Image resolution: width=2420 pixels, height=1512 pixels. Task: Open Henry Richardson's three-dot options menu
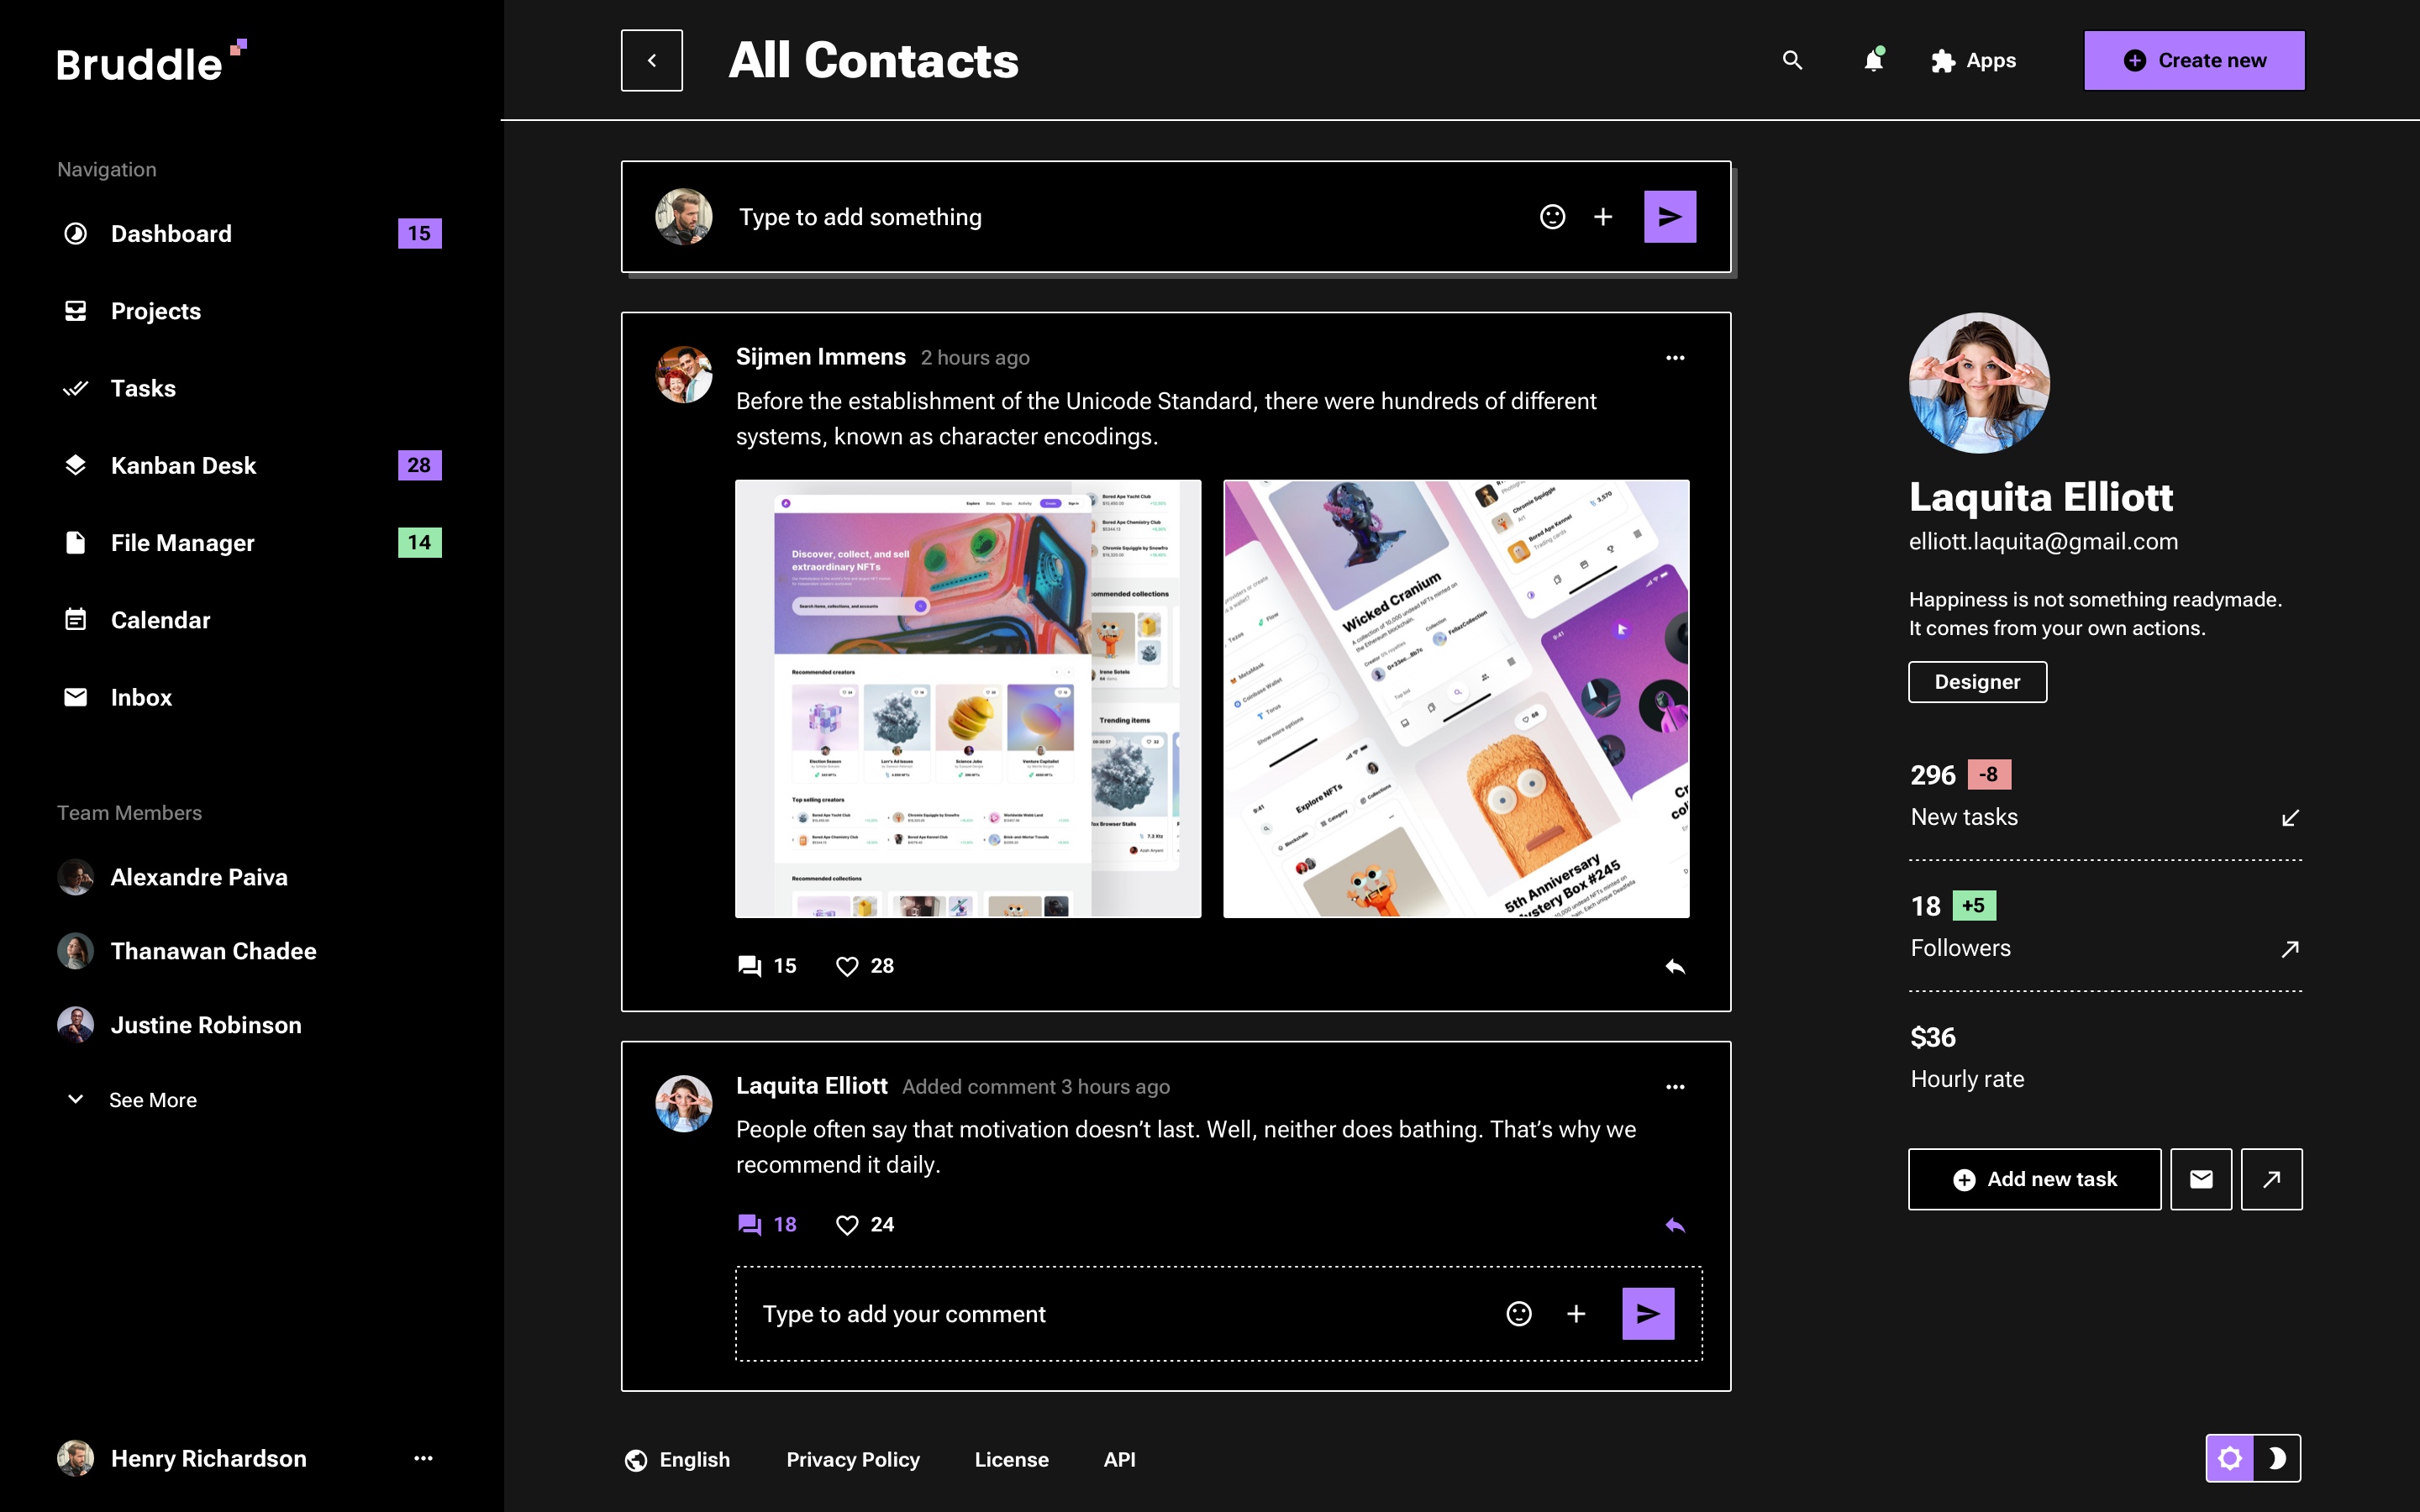click(x=423, y=1458)
